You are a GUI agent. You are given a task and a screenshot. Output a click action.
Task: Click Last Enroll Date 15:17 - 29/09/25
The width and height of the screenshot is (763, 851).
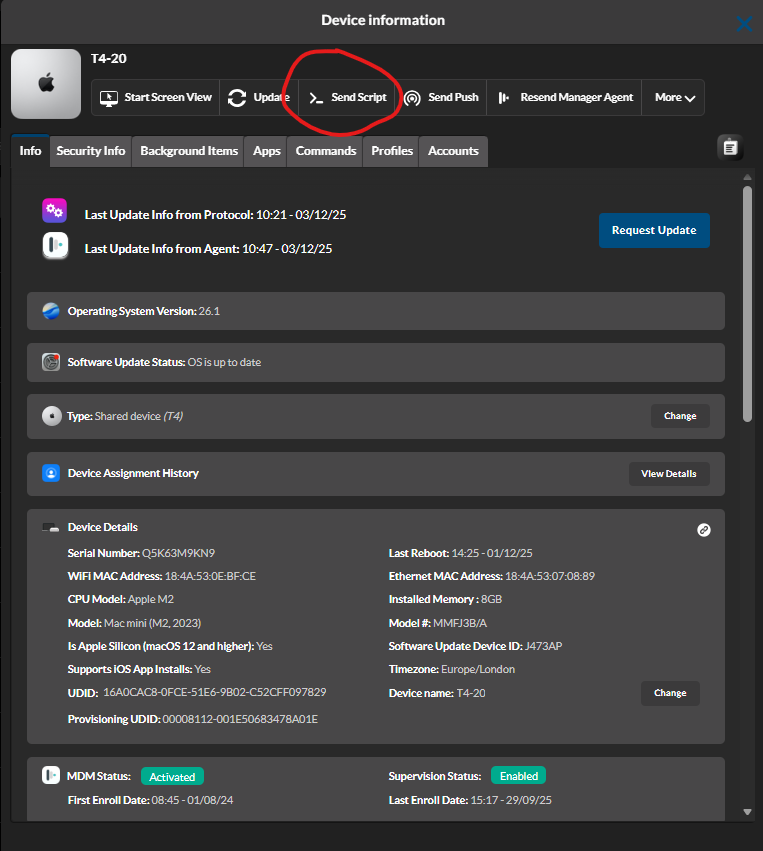coord(511,800)
